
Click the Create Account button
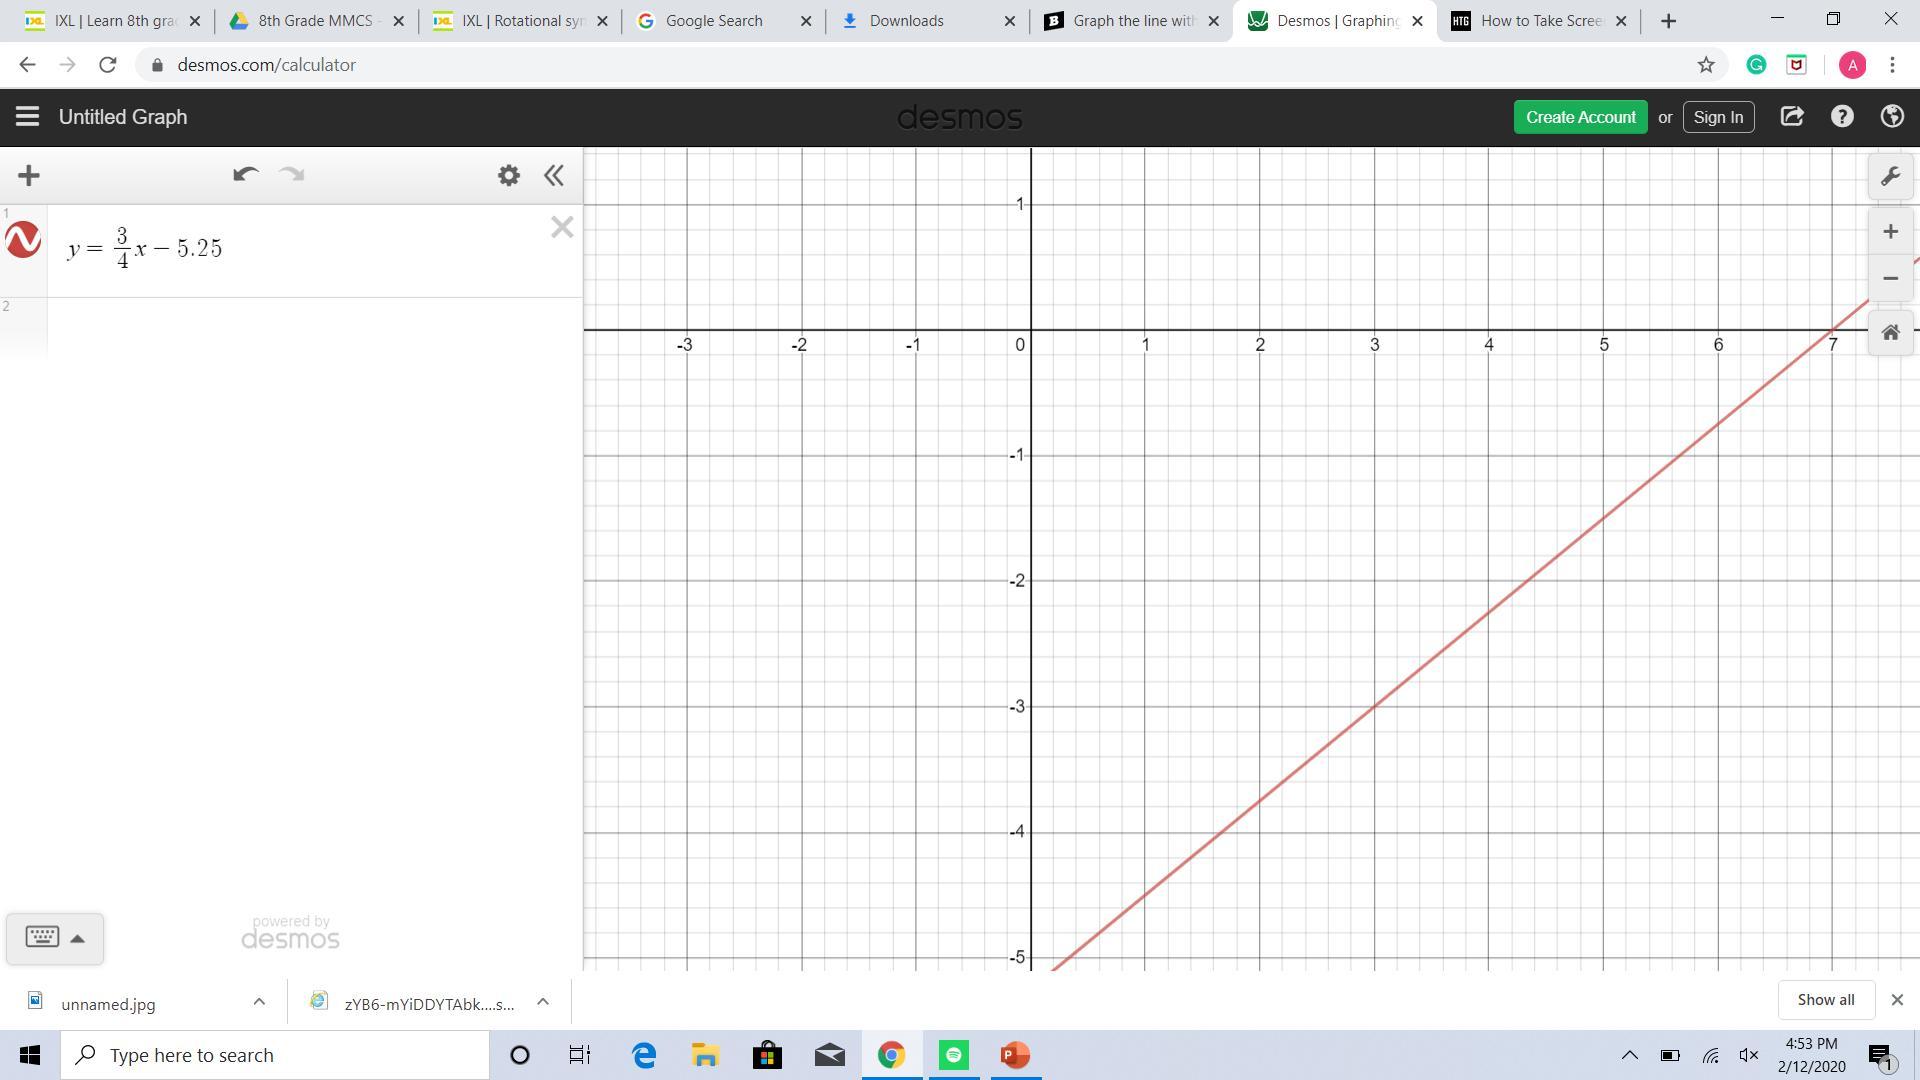[x=1580, y=117]
